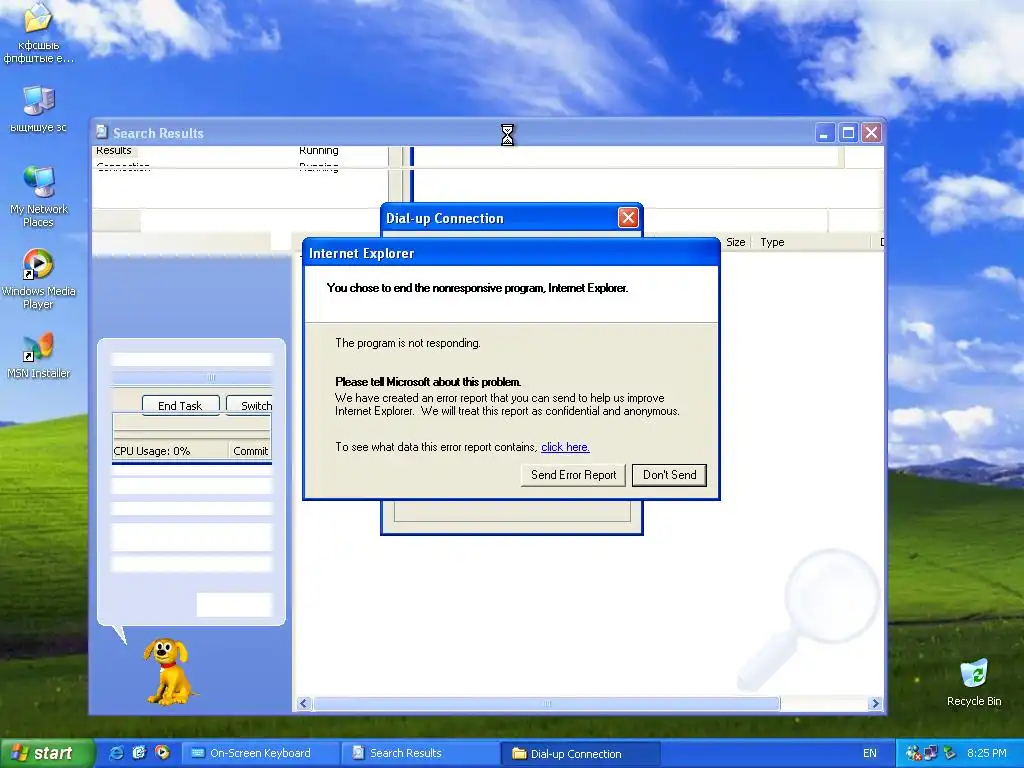
Task: Select My Network Places desktop icon
Action: pyautogui.click(x=39, y=197)
